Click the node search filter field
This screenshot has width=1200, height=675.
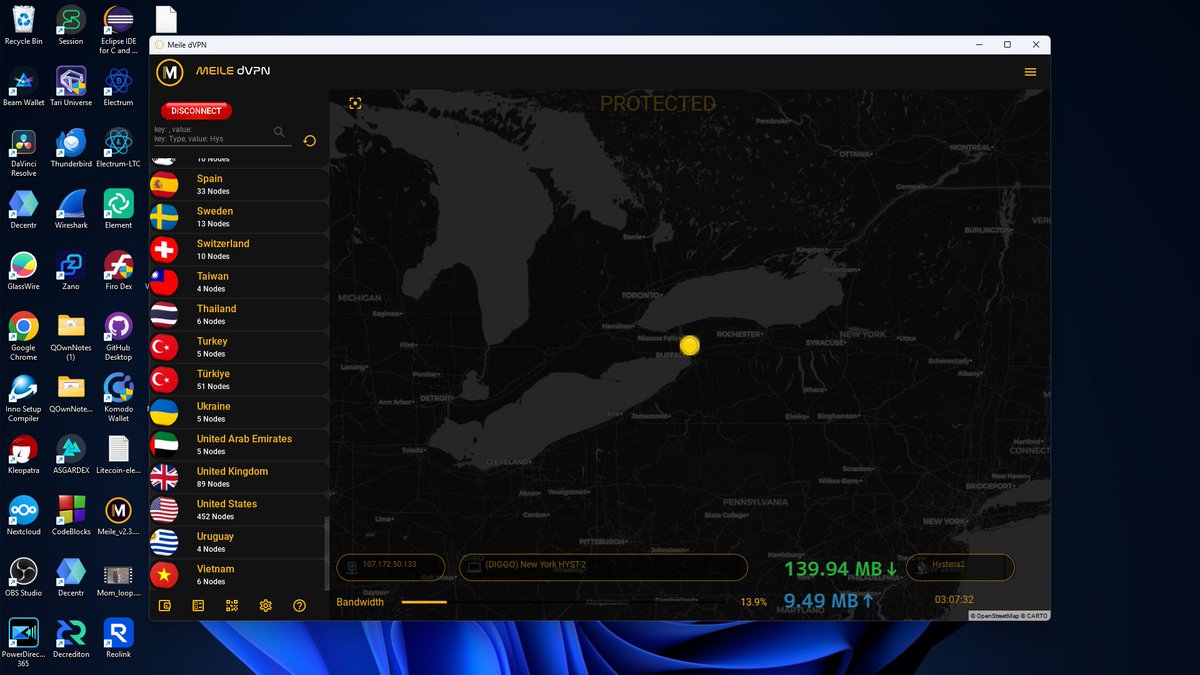[222, 134]
